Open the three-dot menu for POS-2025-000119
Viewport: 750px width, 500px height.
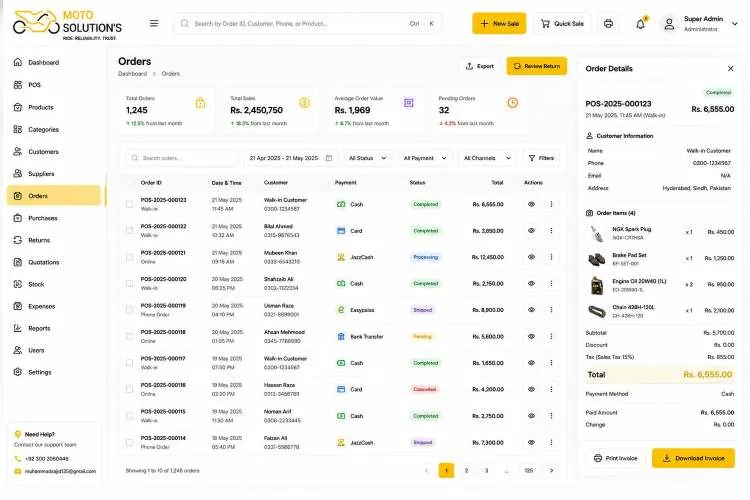(551, 310)
